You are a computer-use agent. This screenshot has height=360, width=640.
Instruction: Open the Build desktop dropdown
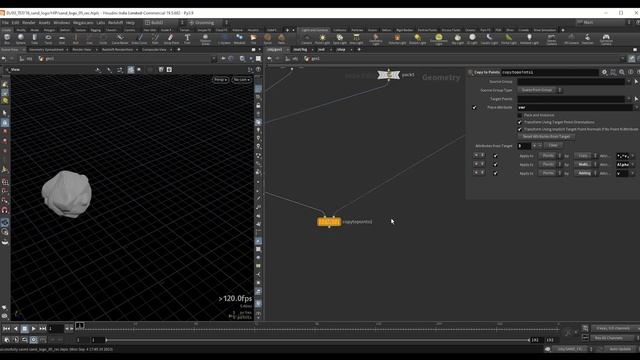pos(165,22)
